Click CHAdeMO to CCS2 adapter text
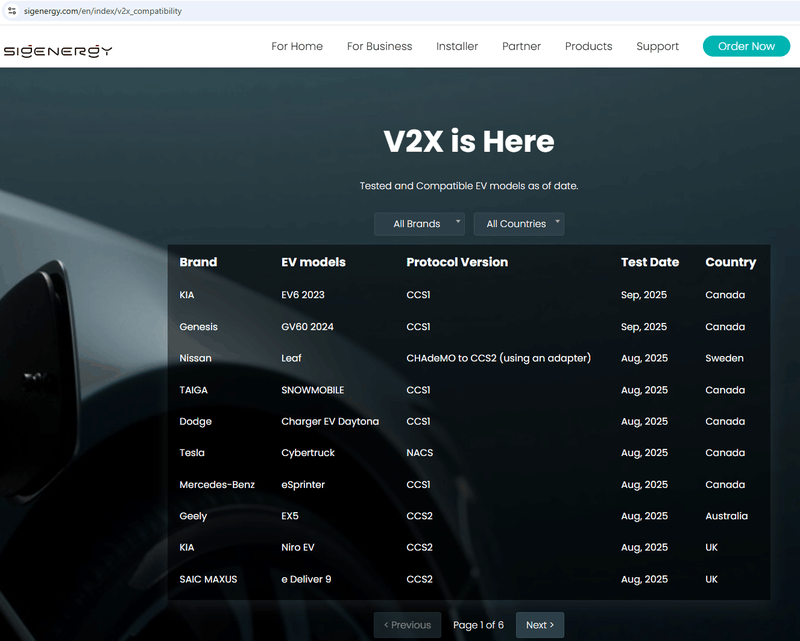This screenshot has width=800, height=641. 498,358
